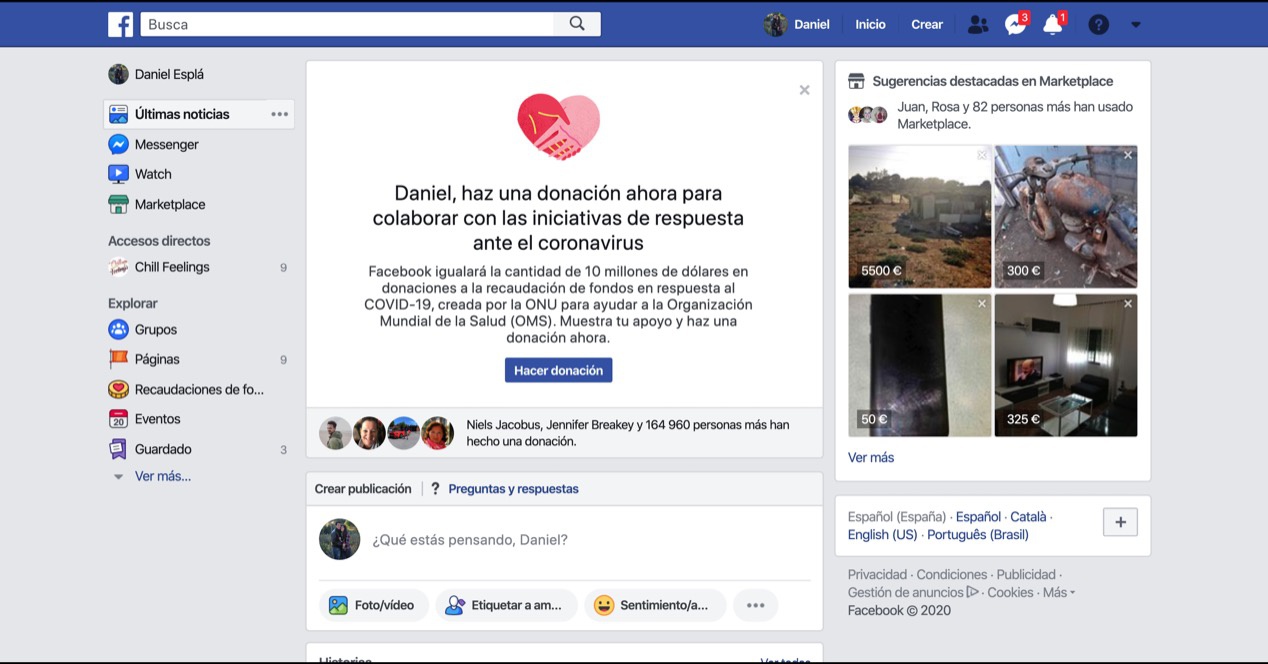Open Eventos in sidebar

pos(145,419)
